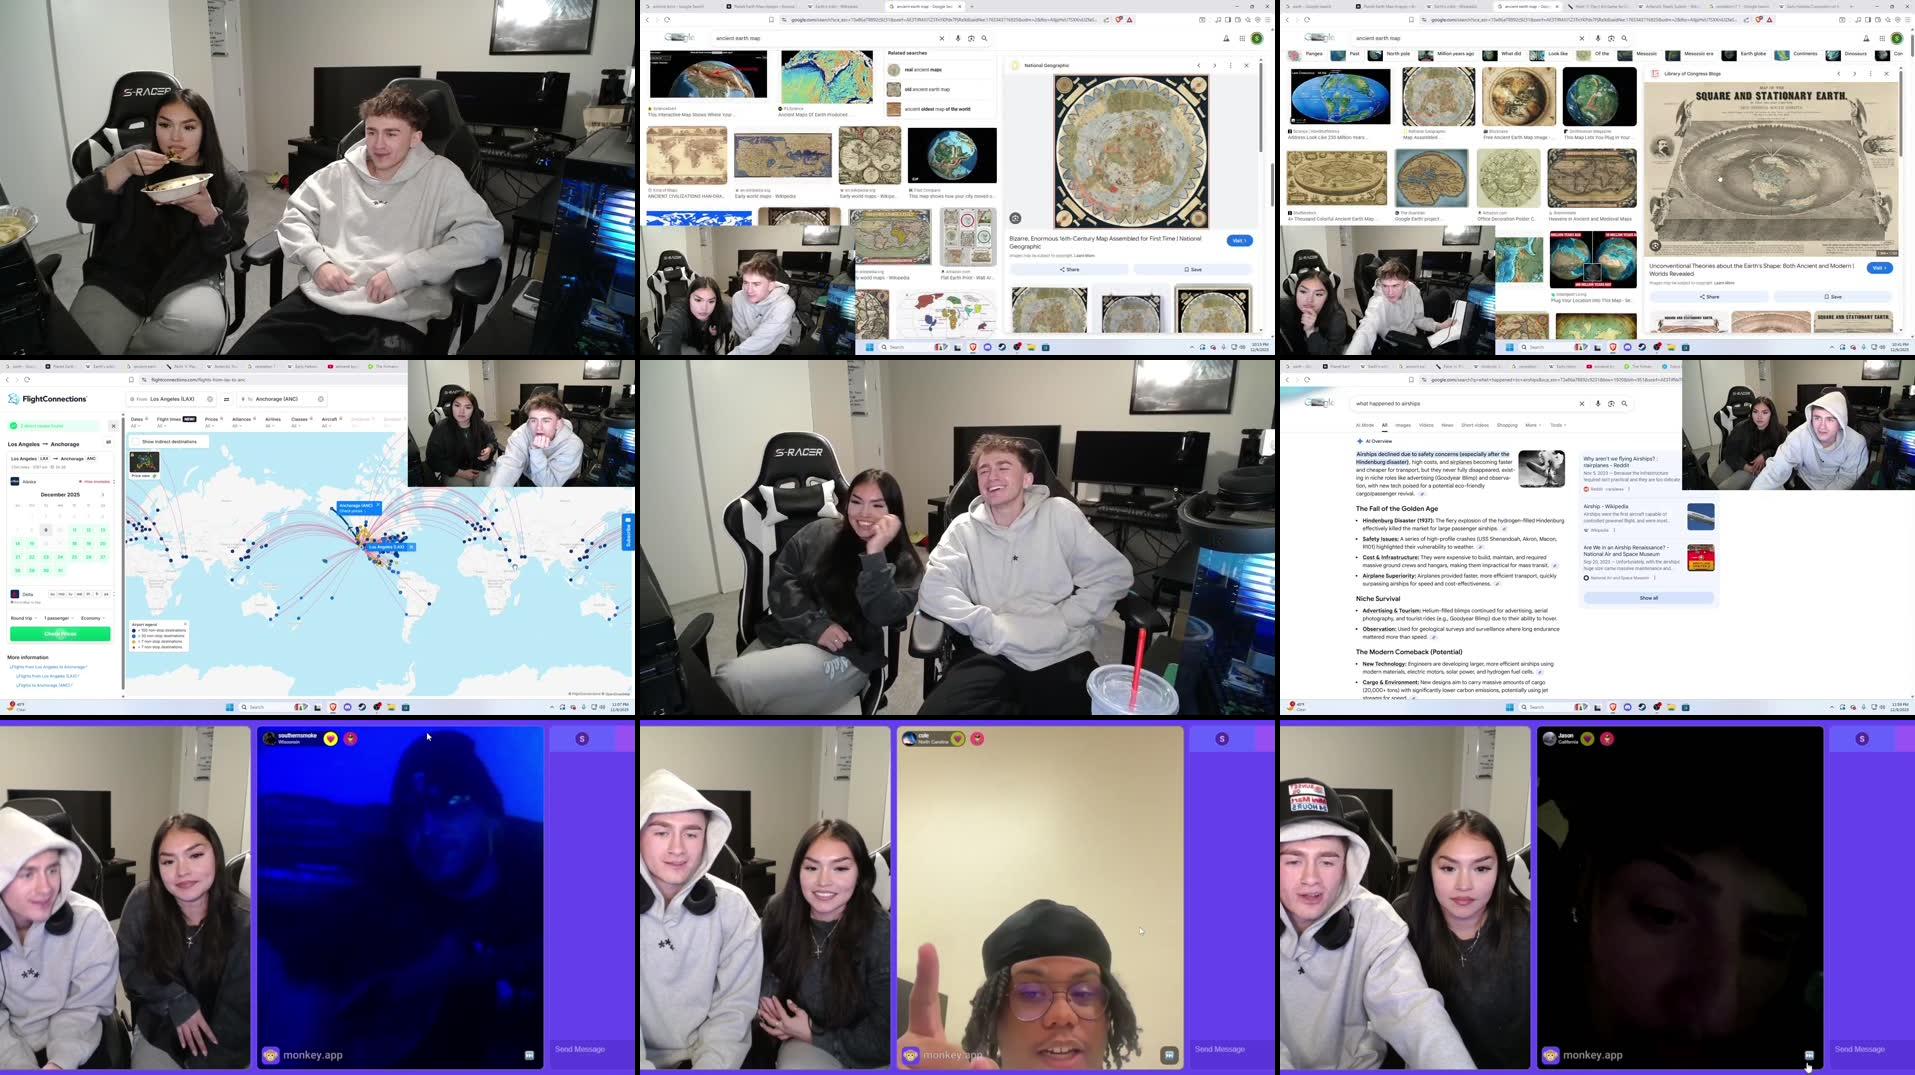The image size is (1915, 1075).
Task: Select the emoji icon in monkey.app chat bar
Action: tap(910, 1054)
